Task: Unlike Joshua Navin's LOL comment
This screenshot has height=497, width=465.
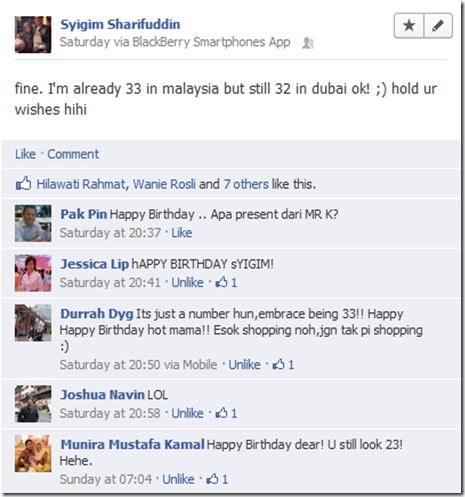Action: 187,413
